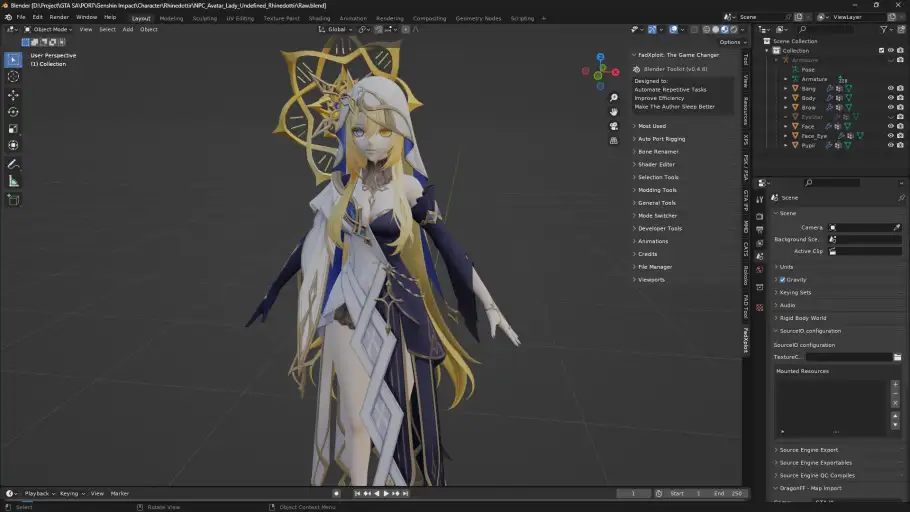Open the Texture properties tab icon

[760, 308]
